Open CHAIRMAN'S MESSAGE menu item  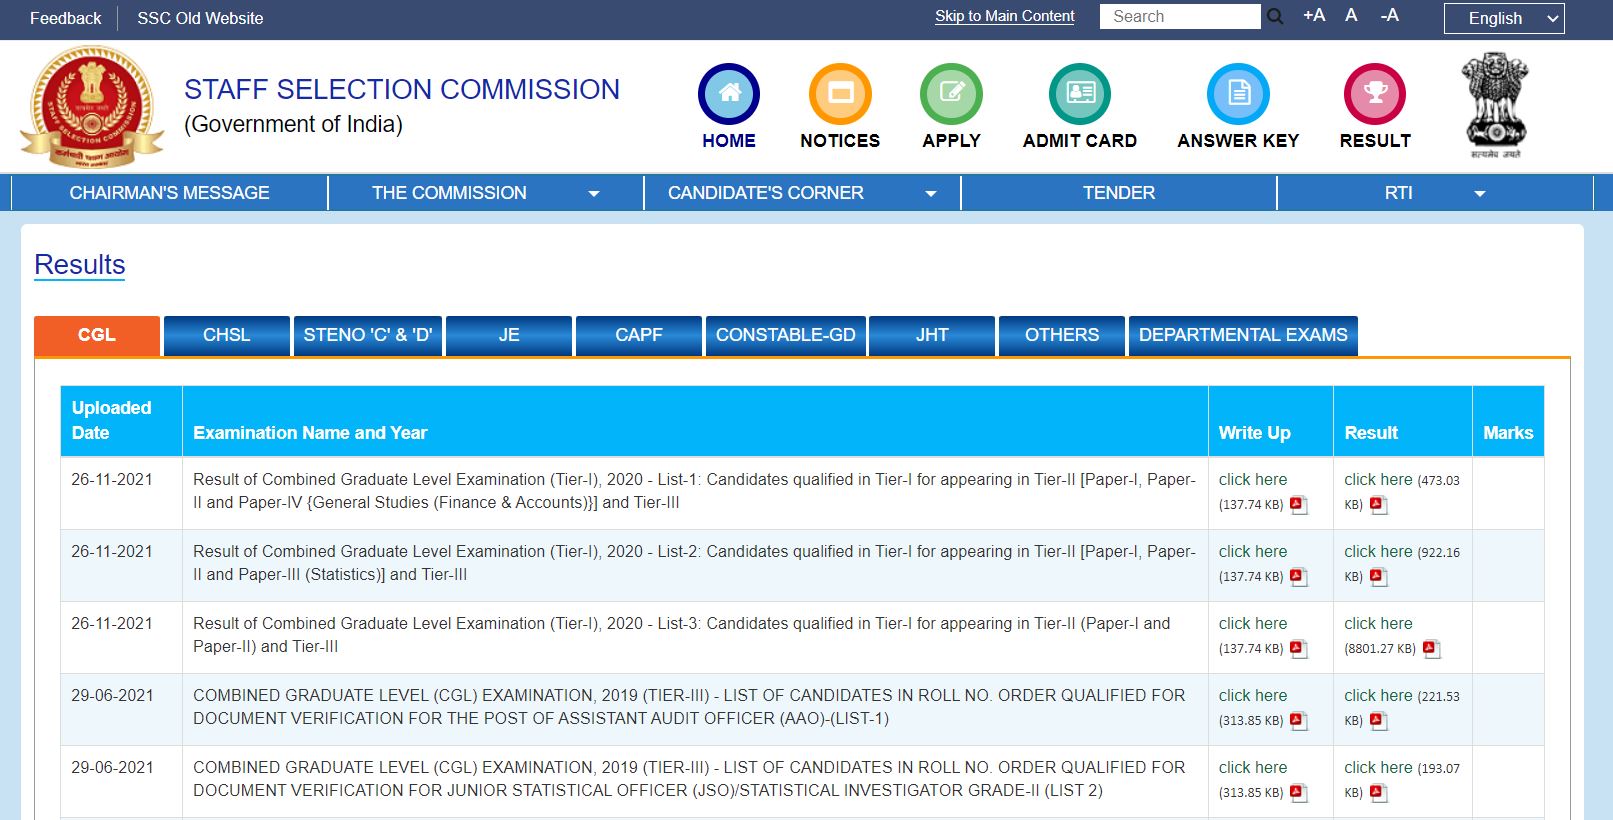pyautogui.click(x=169, y=193)
